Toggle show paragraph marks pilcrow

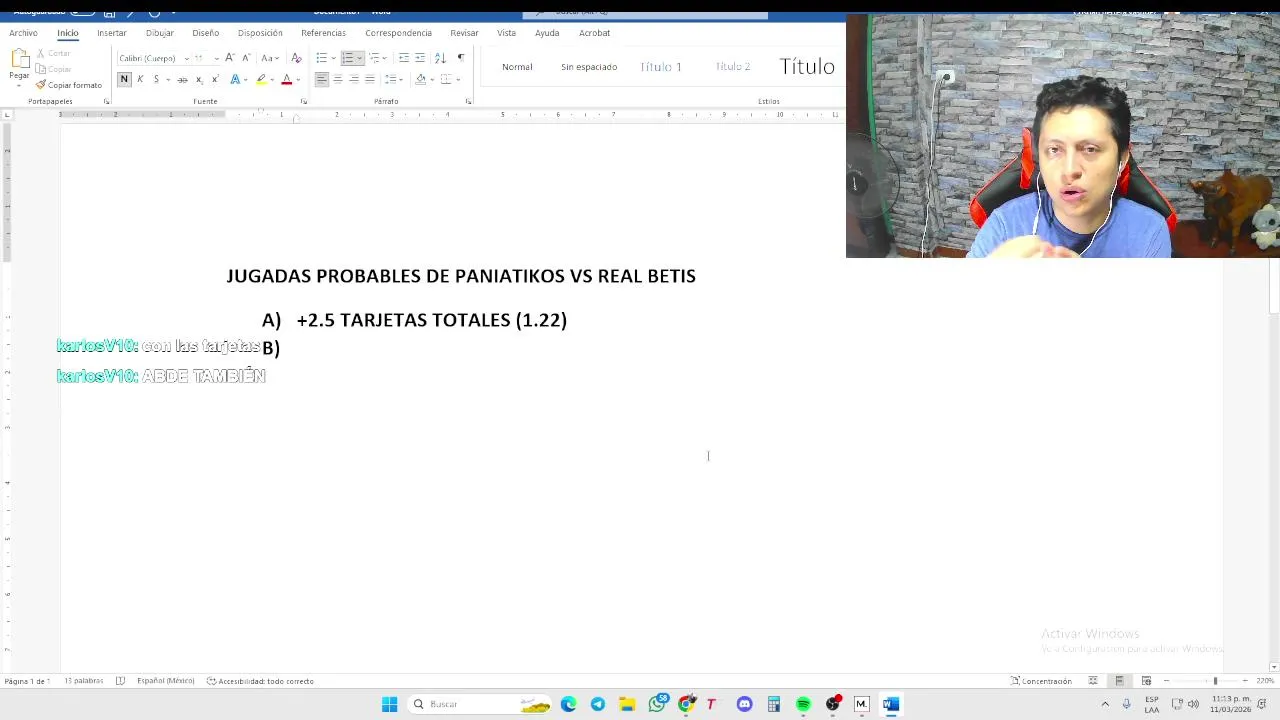pyautogui.click(x=461, y=58)
